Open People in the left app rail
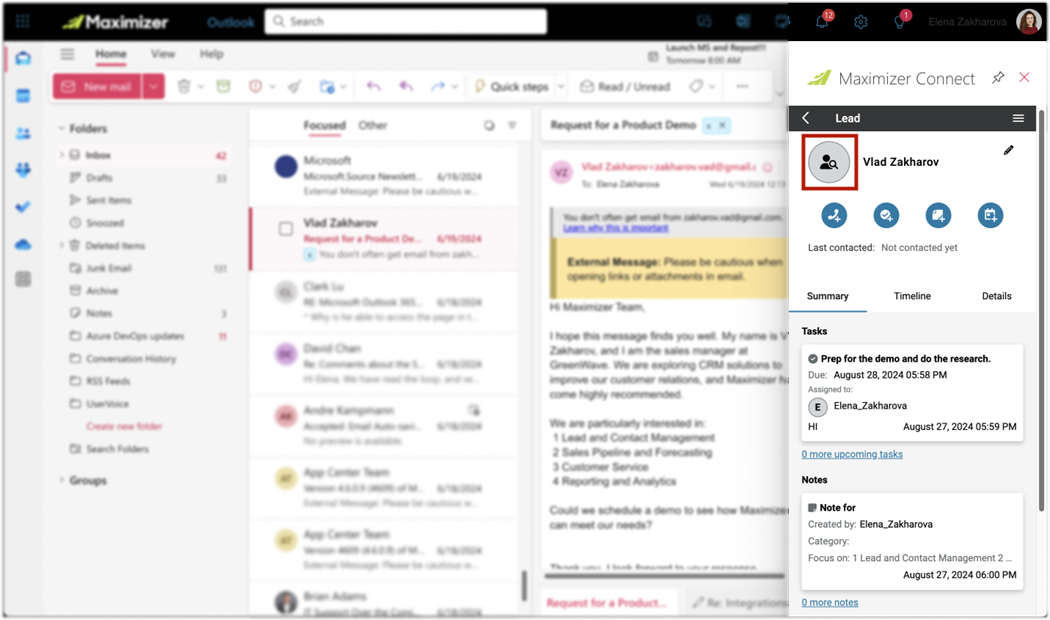Screen dimensions: 1050x620 tap(23, 133)
